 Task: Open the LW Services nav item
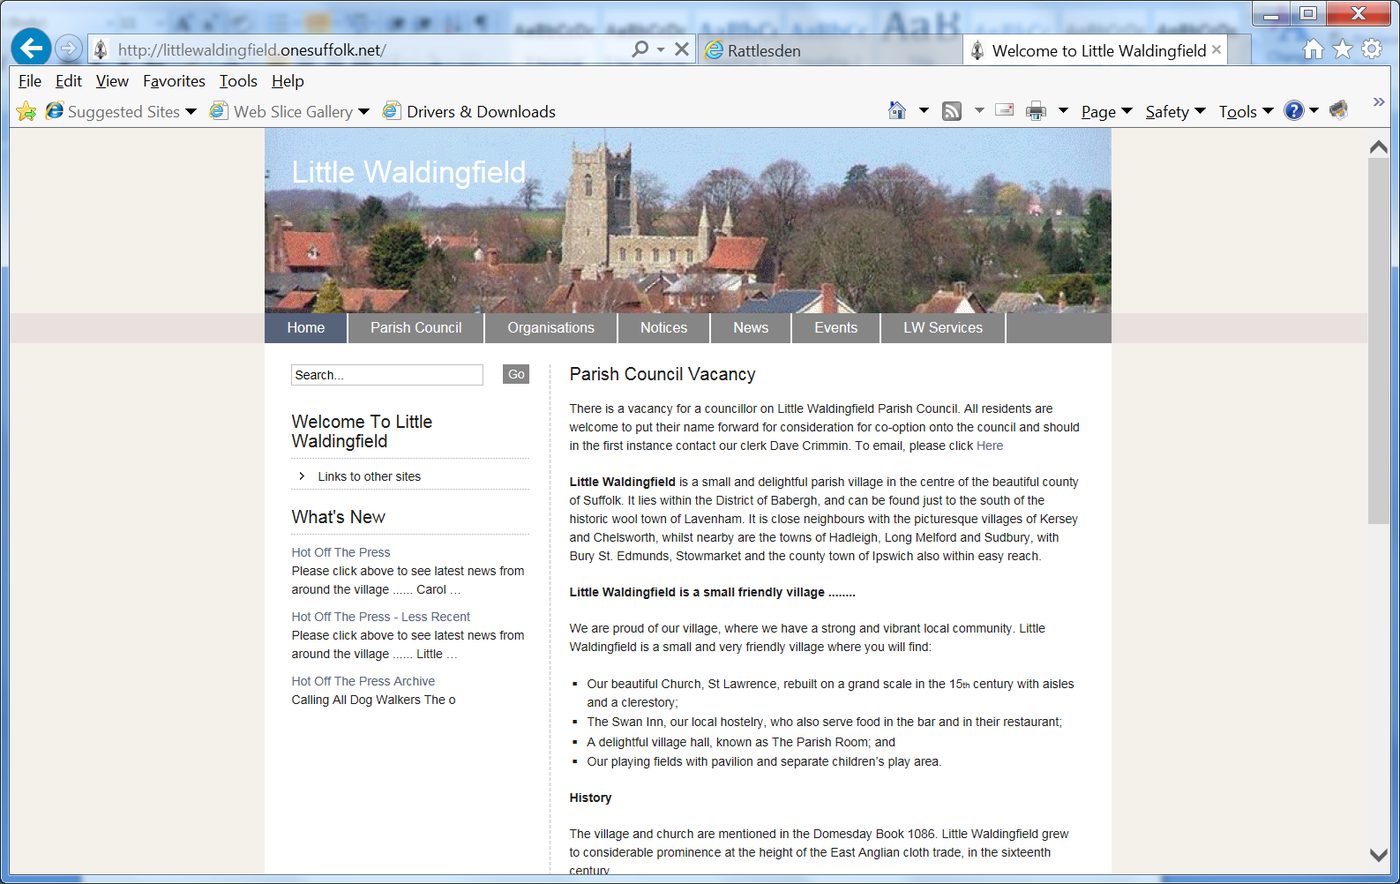pyautogui.click(x=943, y=328)
